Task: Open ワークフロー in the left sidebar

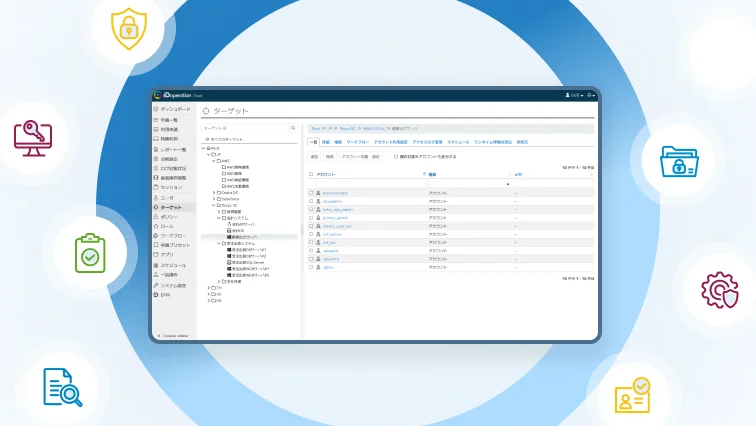Action: coord(174,235)
